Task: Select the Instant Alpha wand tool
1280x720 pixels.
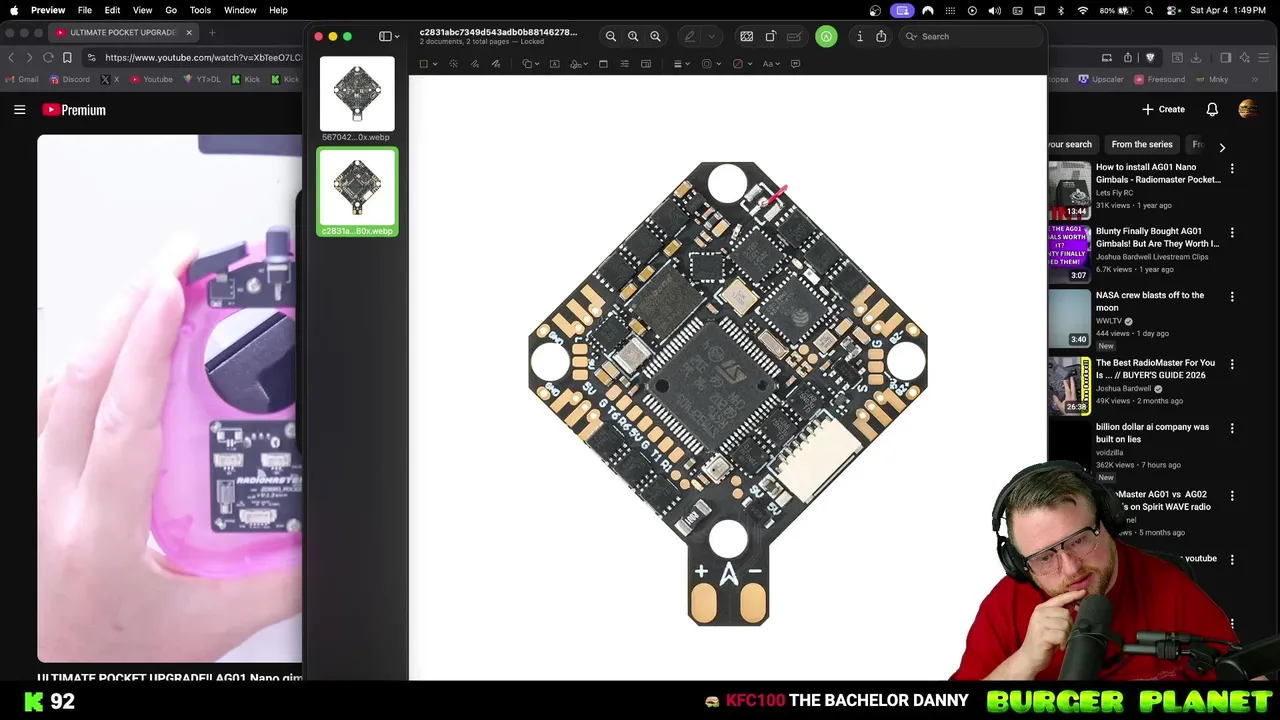Action: pyautogui.click(x=453, y=64)
